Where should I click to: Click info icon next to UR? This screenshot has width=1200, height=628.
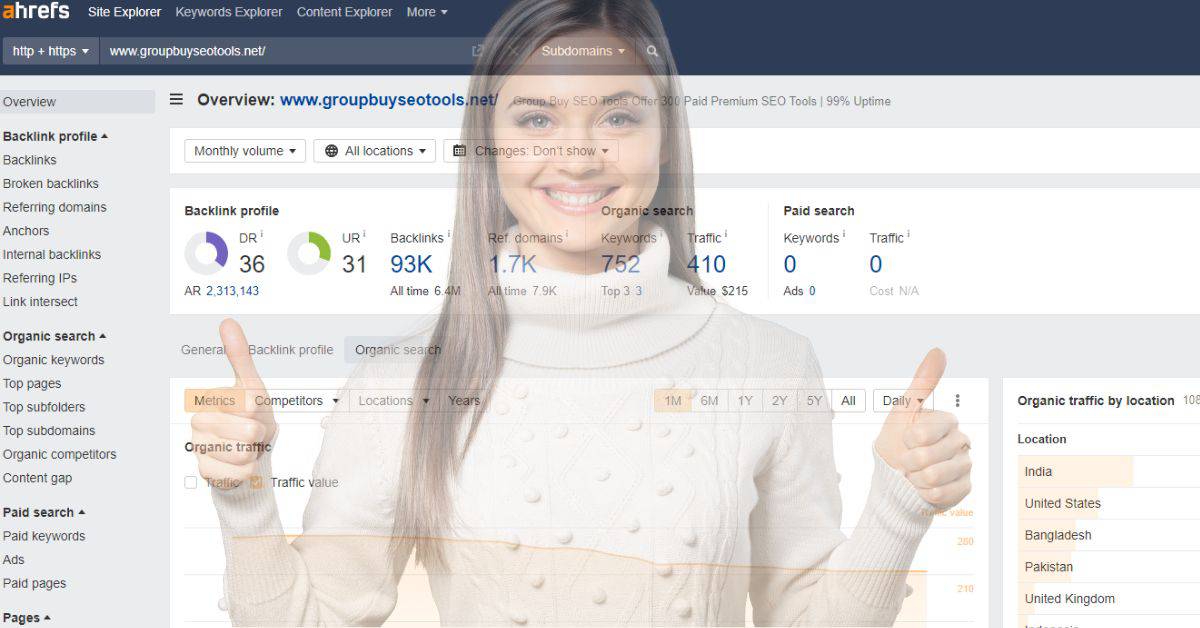364,235
